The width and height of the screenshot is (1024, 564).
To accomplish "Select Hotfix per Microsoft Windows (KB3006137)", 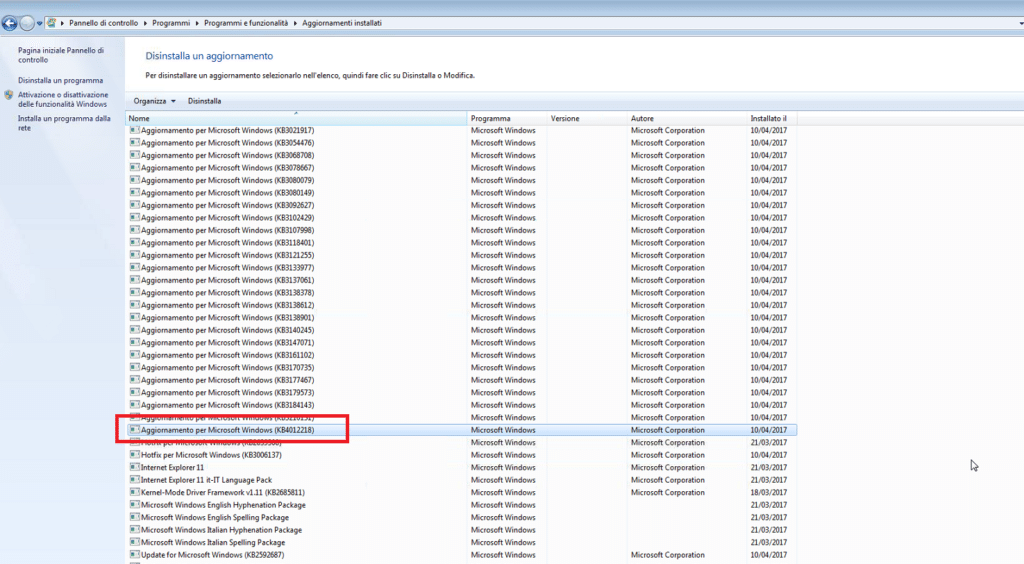I will [x=462, y=455].
